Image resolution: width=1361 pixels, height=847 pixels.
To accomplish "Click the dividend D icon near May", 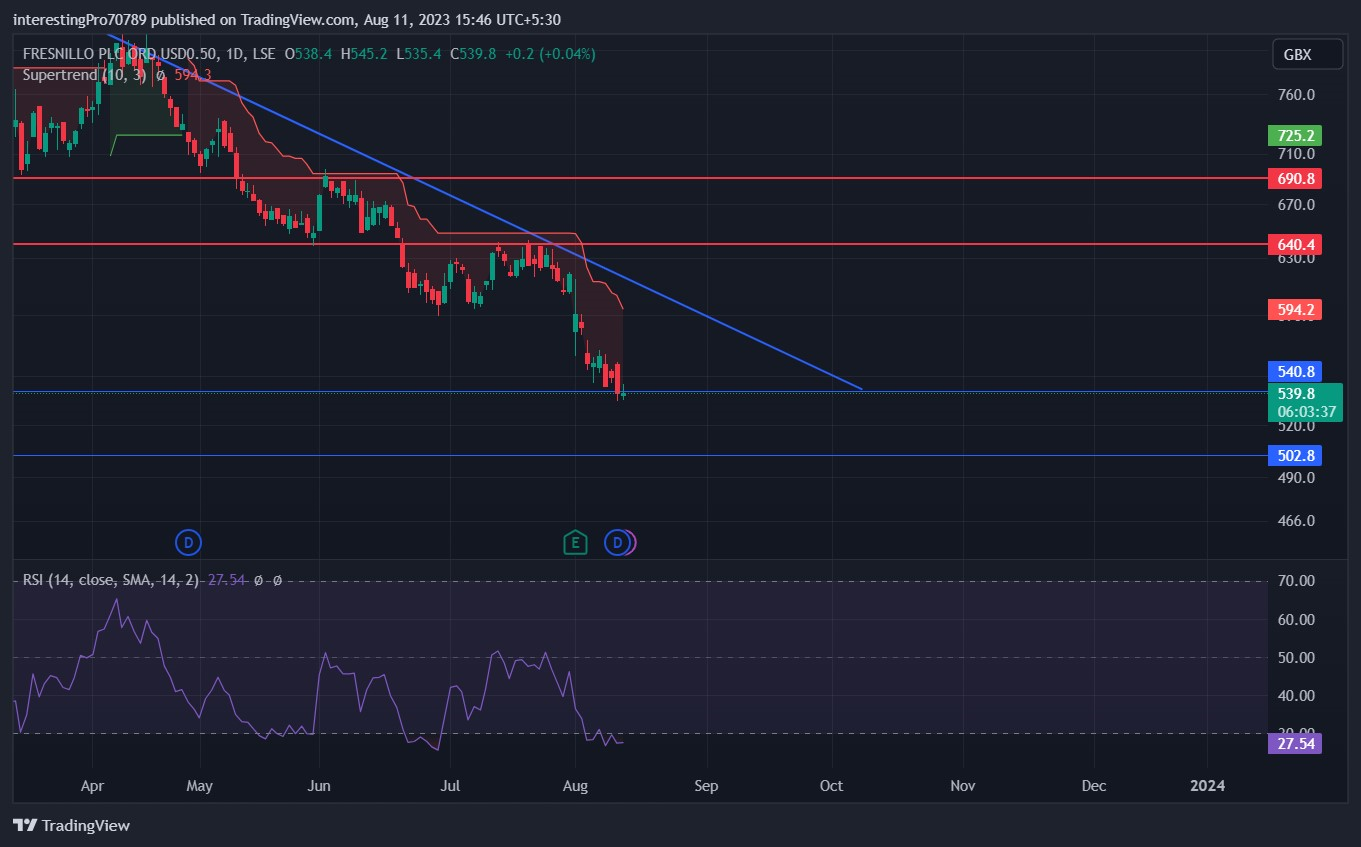I will (188, 543).
